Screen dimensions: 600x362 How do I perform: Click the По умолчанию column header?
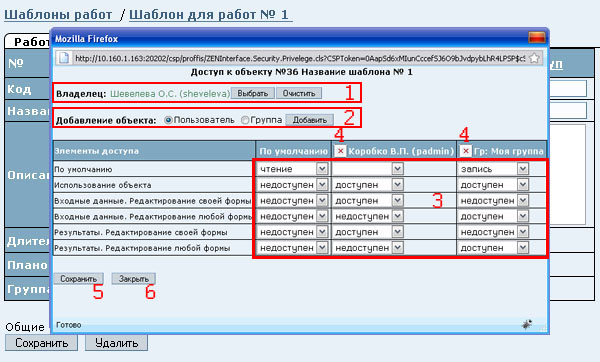coord(293,152)
